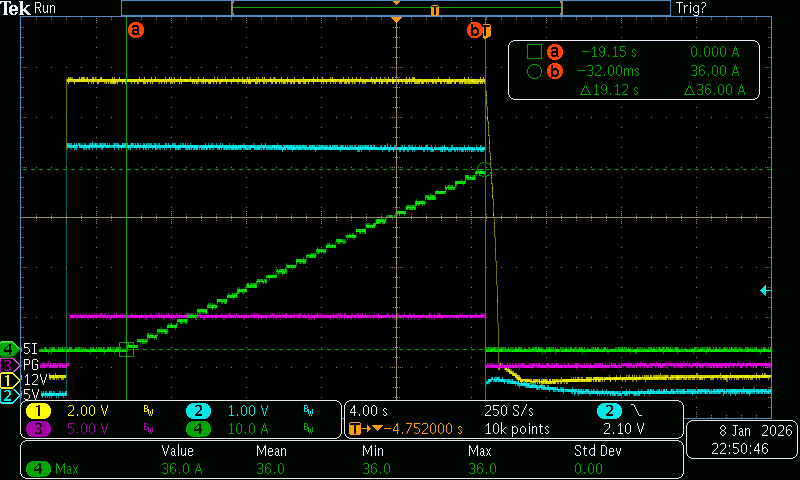Click the cyan trigger level arrow on right edge
Image resolution: width=800 pixels, height=480 pixels.
(766, 290)
